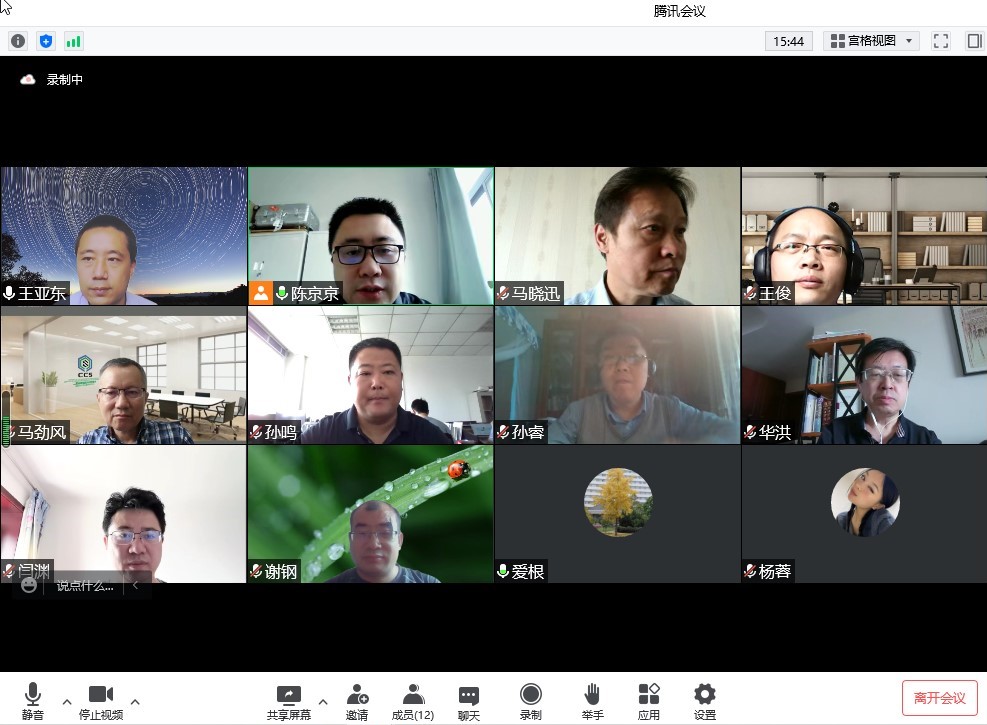Open the 邀请 invite icon
This screenshot has width=987, height=725.
tap(357, 701)
